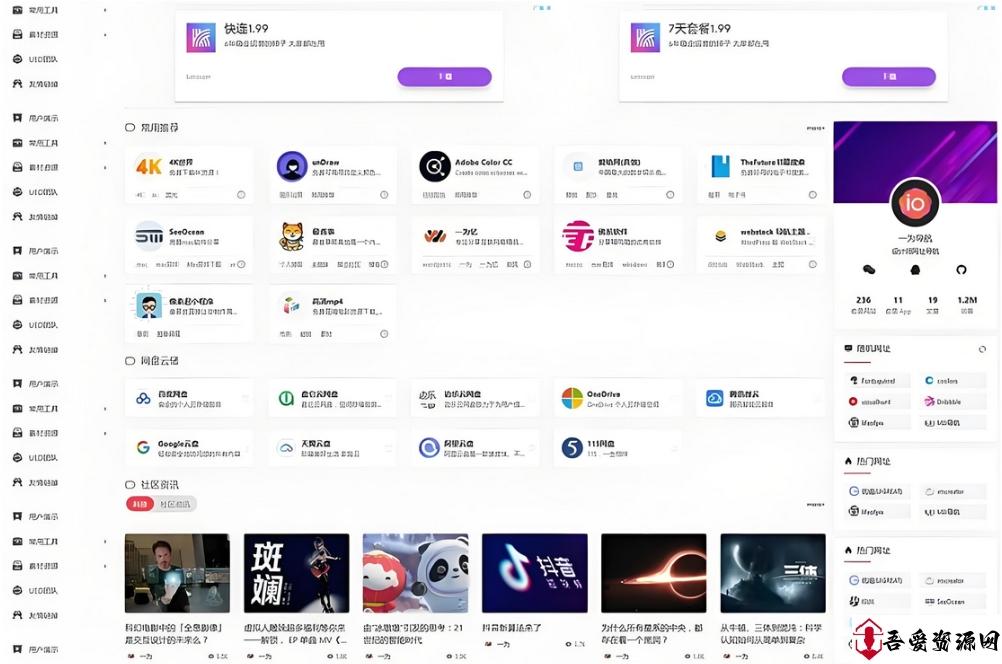Viewport: 1002px width, 664px height.
Task: Click the QQ penguin icon on profile card
Action: [915, 270]
